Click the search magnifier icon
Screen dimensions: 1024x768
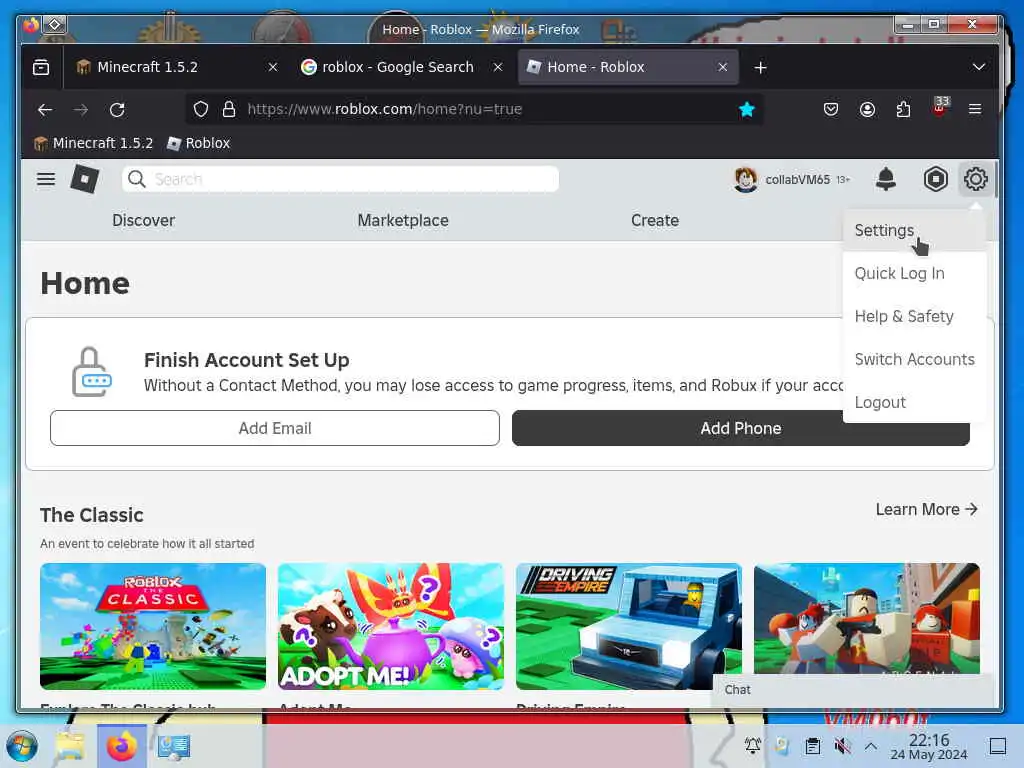point(136,178)
